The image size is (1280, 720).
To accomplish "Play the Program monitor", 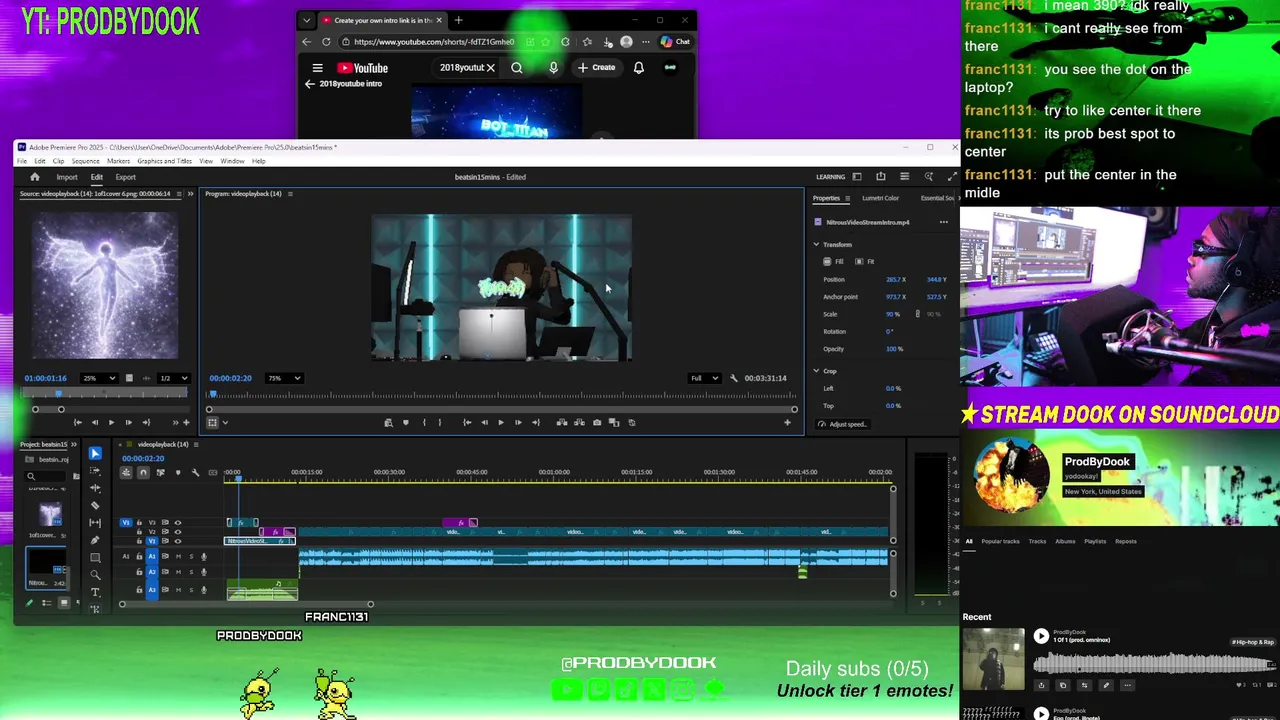I will point(501,422).
